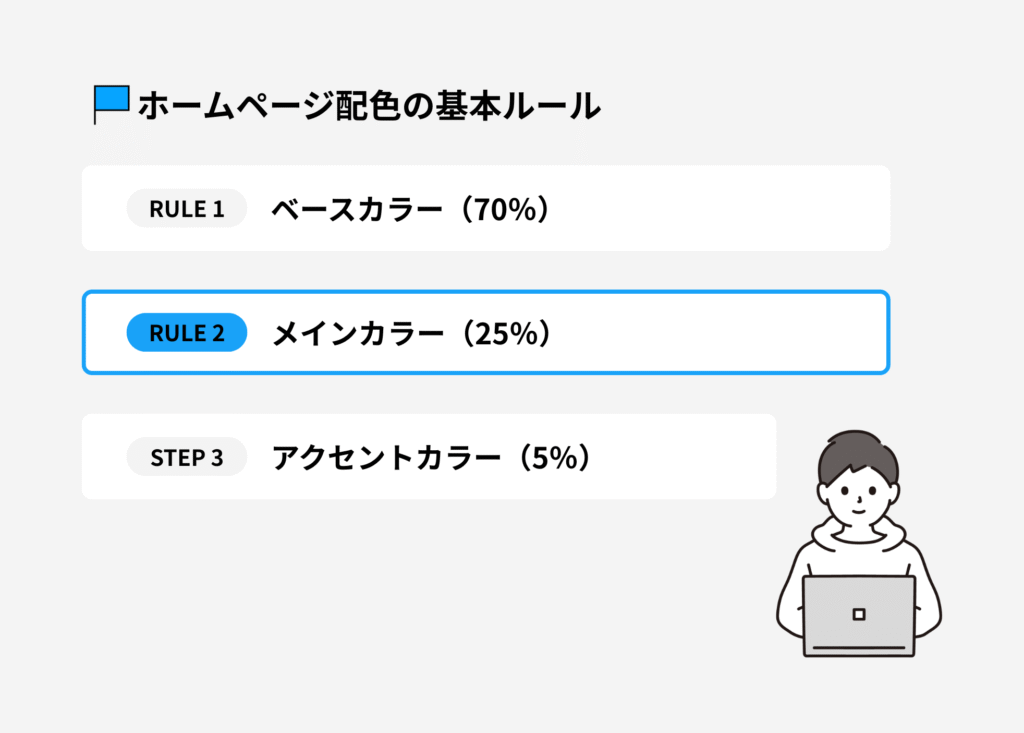The width and height of the screenshot is (1024, 733).
Task: Click the アクセントカラー label text
Action: (385, 458)
